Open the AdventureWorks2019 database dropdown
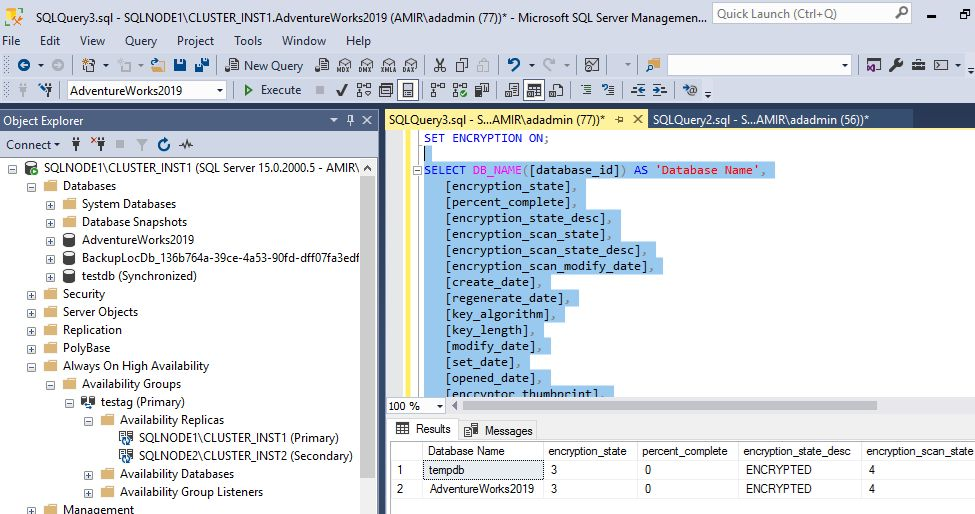The image size is (975, 514). (x=220, y=90)
